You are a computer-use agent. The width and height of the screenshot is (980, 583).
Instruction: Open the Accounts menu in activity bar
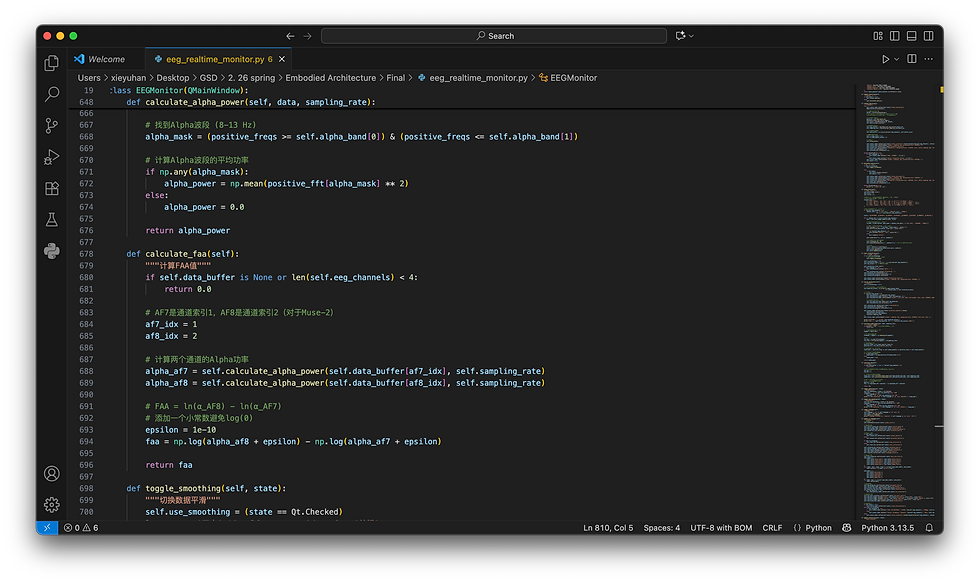(52, 474)
